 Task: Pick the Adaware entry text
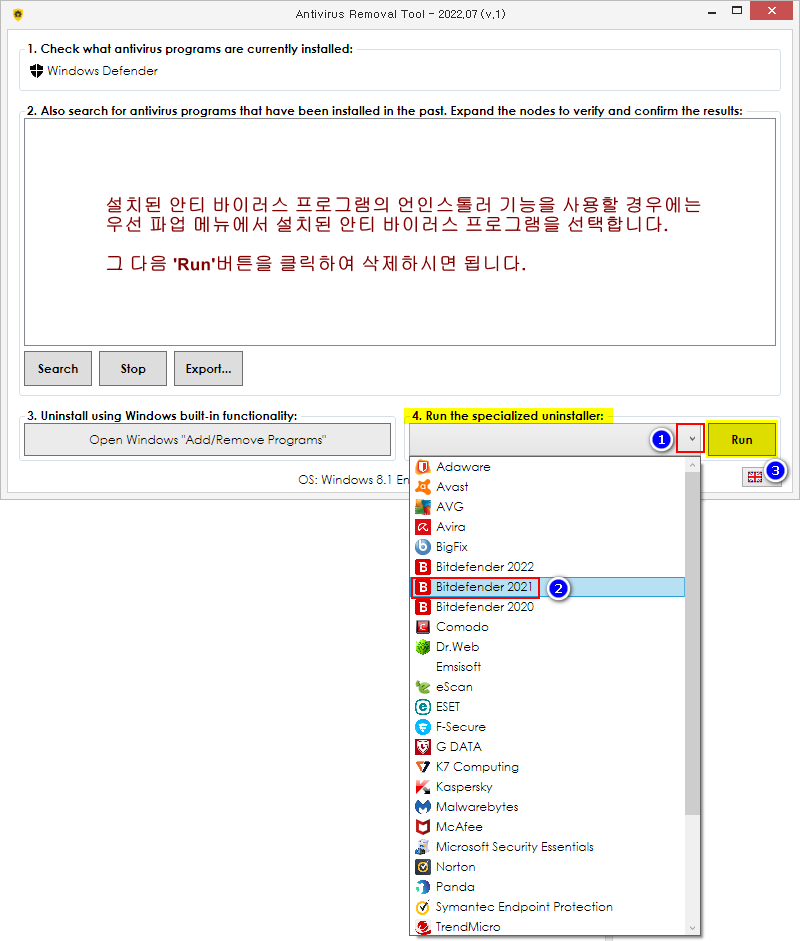(463, 467)
